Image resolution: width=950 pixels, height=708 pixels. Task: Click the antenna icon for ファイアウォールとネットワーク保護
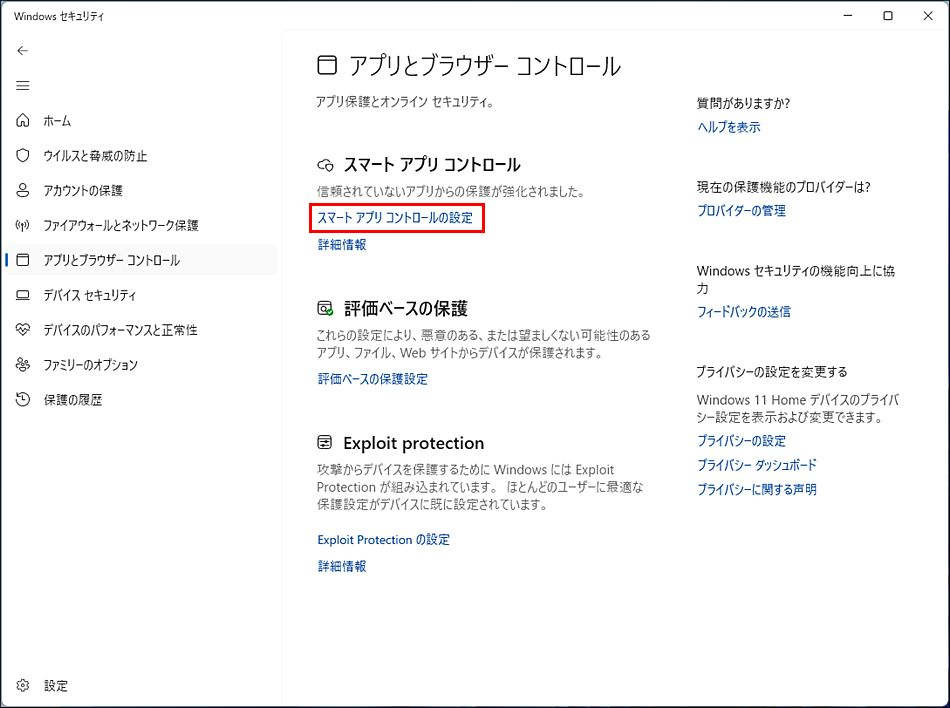pos(22,225)
